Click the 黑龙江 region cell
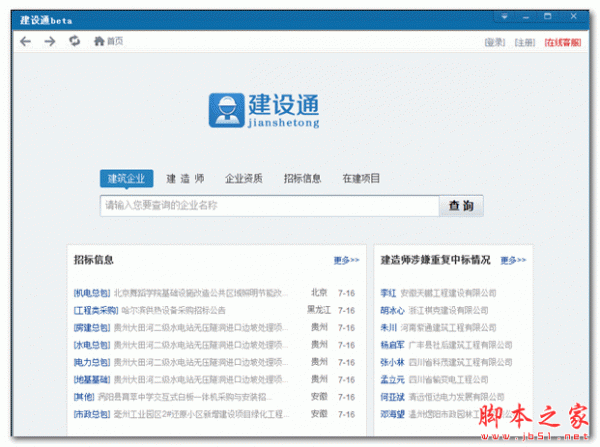Image resolution: width=600 pixels, height=447 pixels. 319,310
